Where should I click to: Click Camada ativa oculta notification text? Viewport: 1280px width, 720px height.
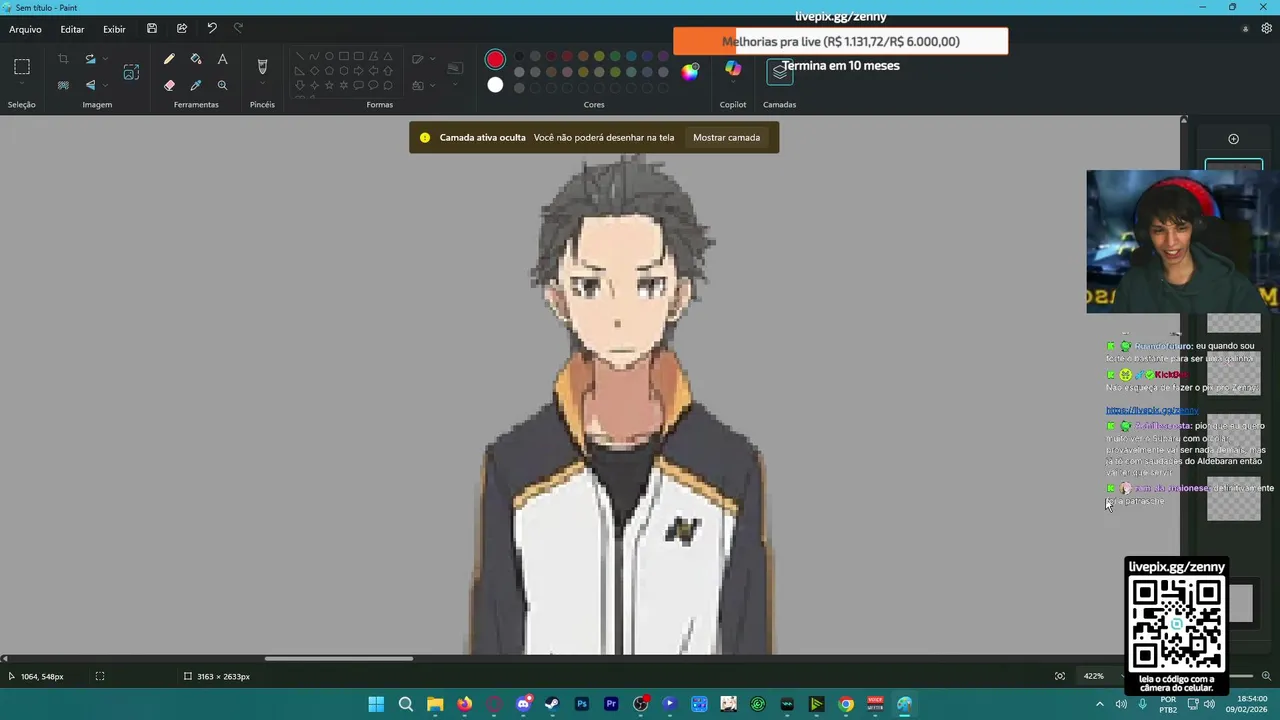[482, 137]
